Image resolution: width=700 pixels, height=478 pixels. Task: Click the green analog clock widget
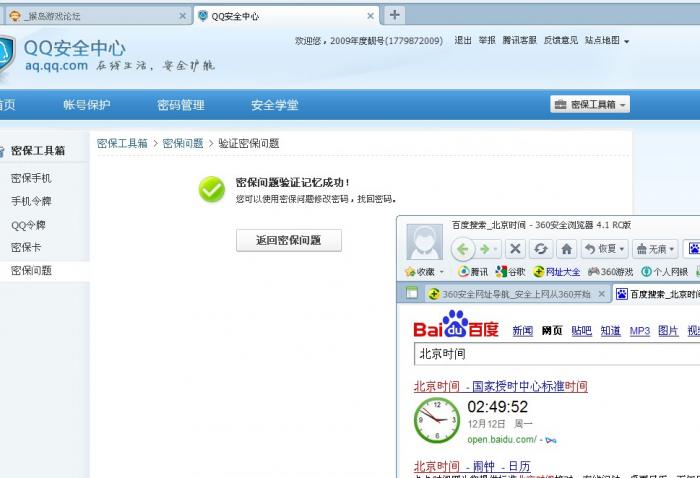[437, 420]
